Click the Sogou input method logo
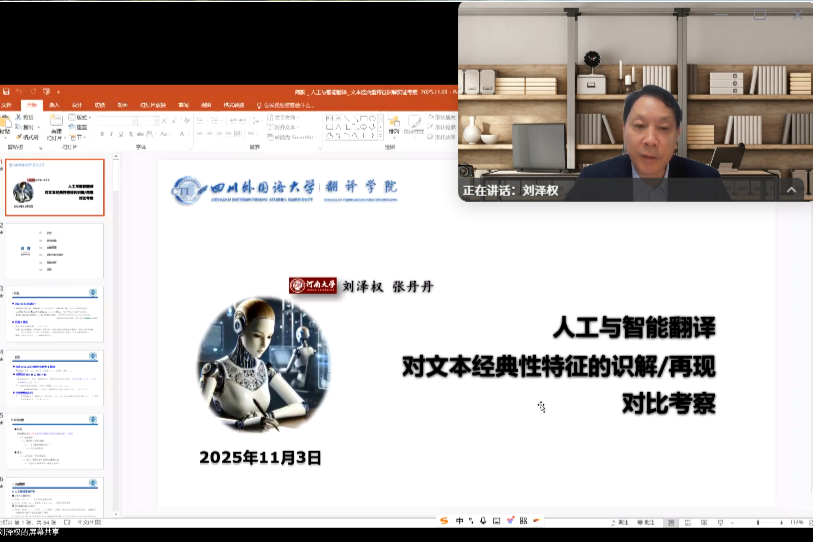Viewport: 813px width, 542px height. pos(444,521)
